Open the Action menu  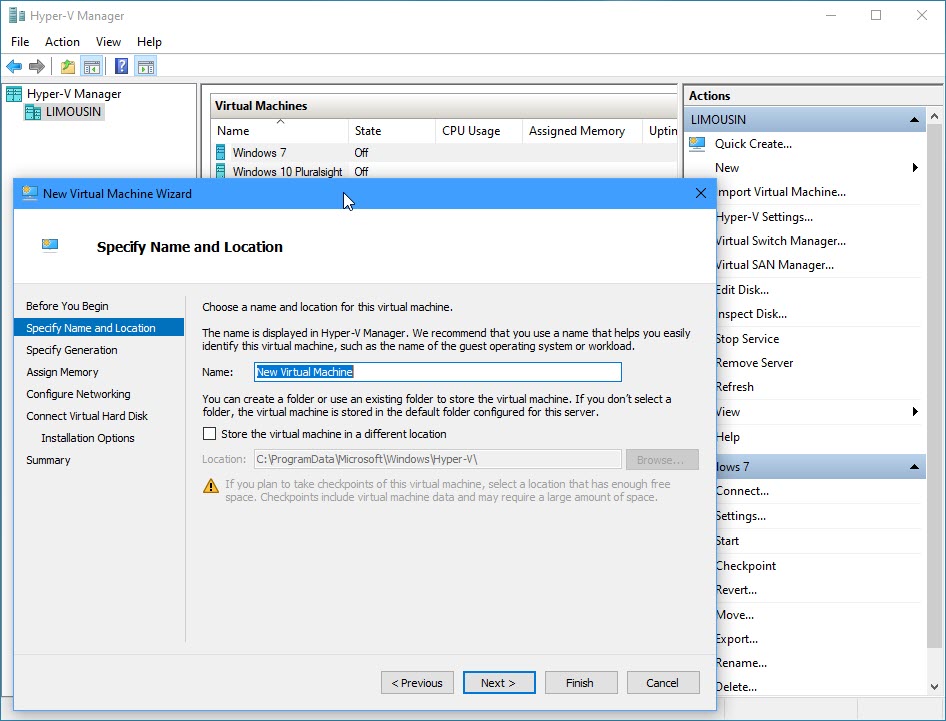click(62, 42)
